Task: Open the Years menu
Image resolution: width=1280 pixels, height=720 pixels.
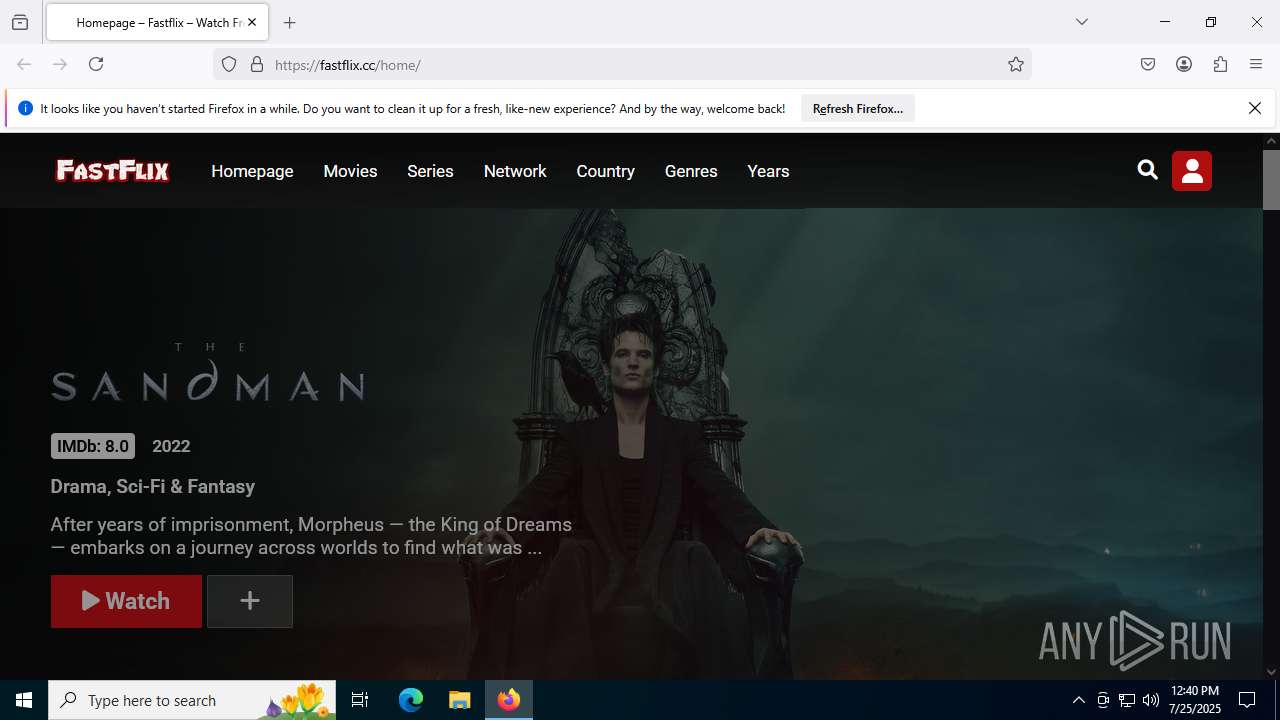Action: tap(768, 171)
